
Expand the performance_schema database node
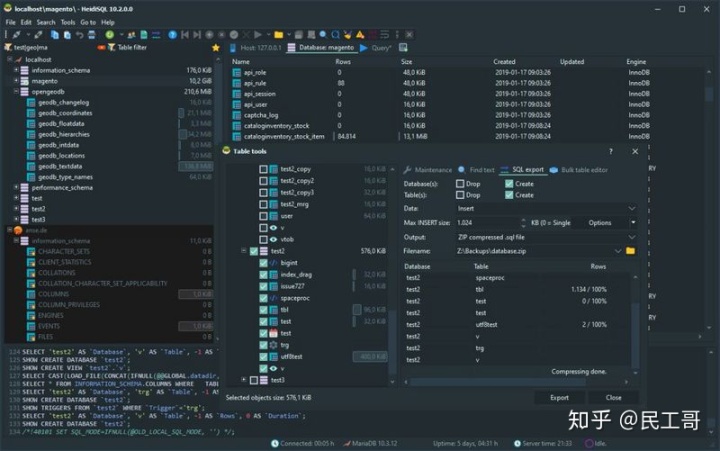tap(16, 187)
